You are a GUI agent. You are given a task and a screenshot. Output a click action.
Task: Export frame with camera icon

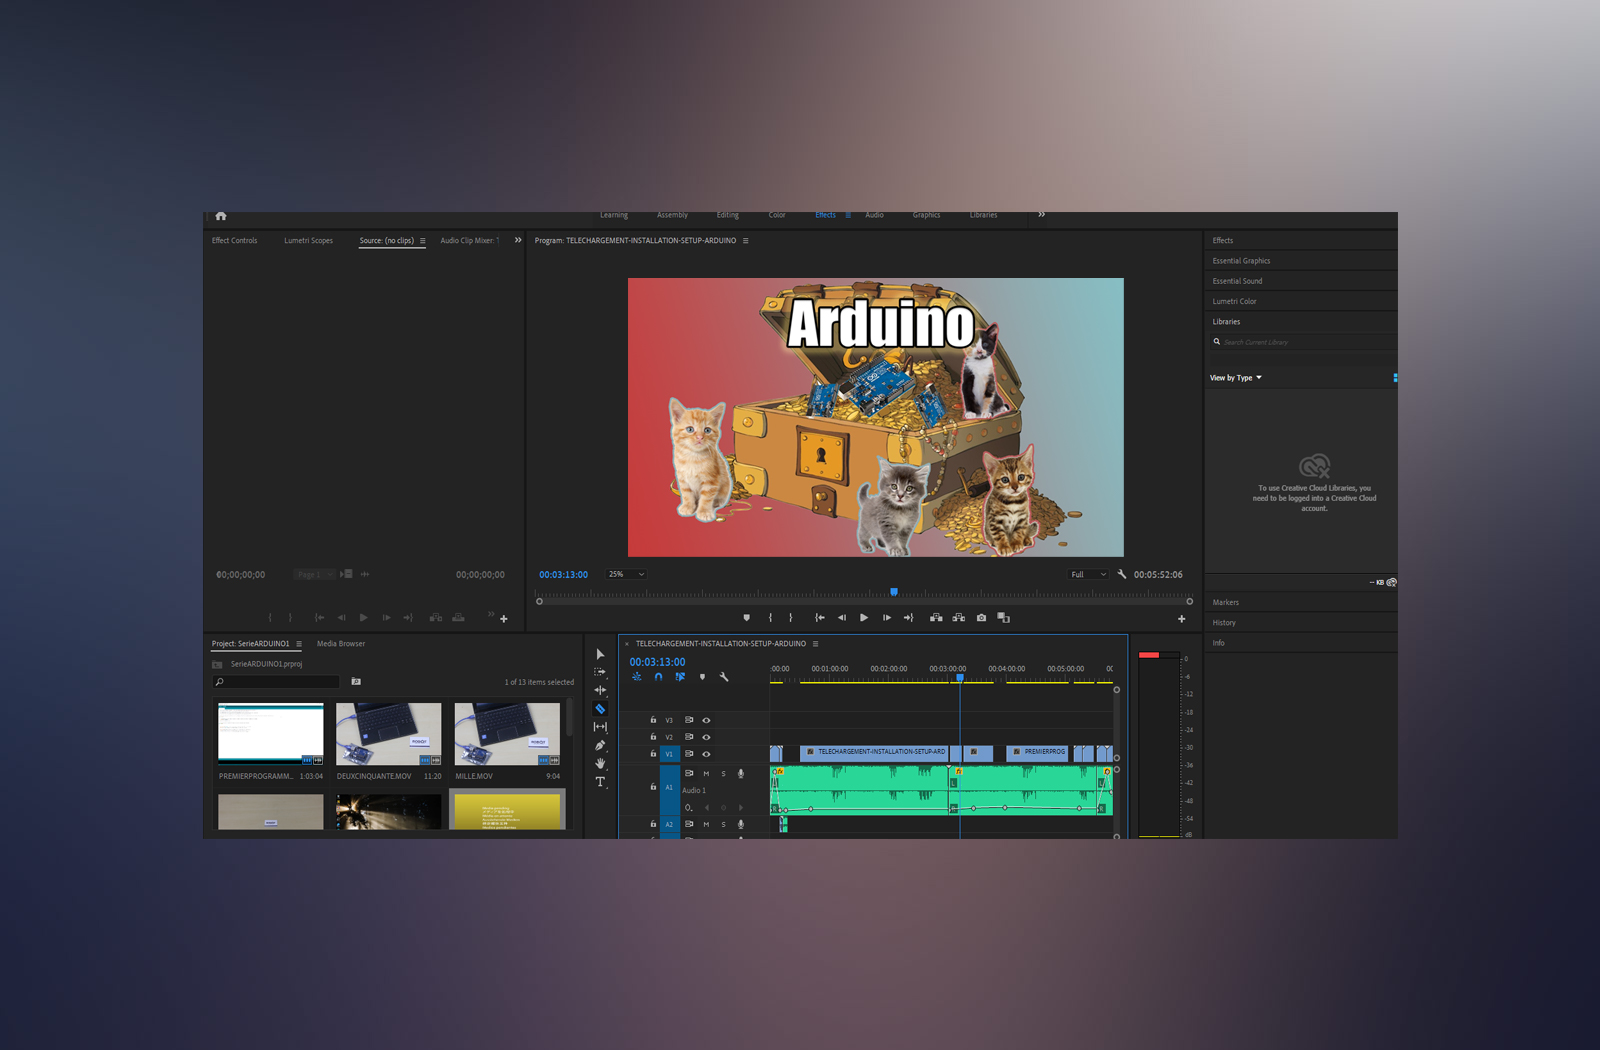(x=981, y=618)
